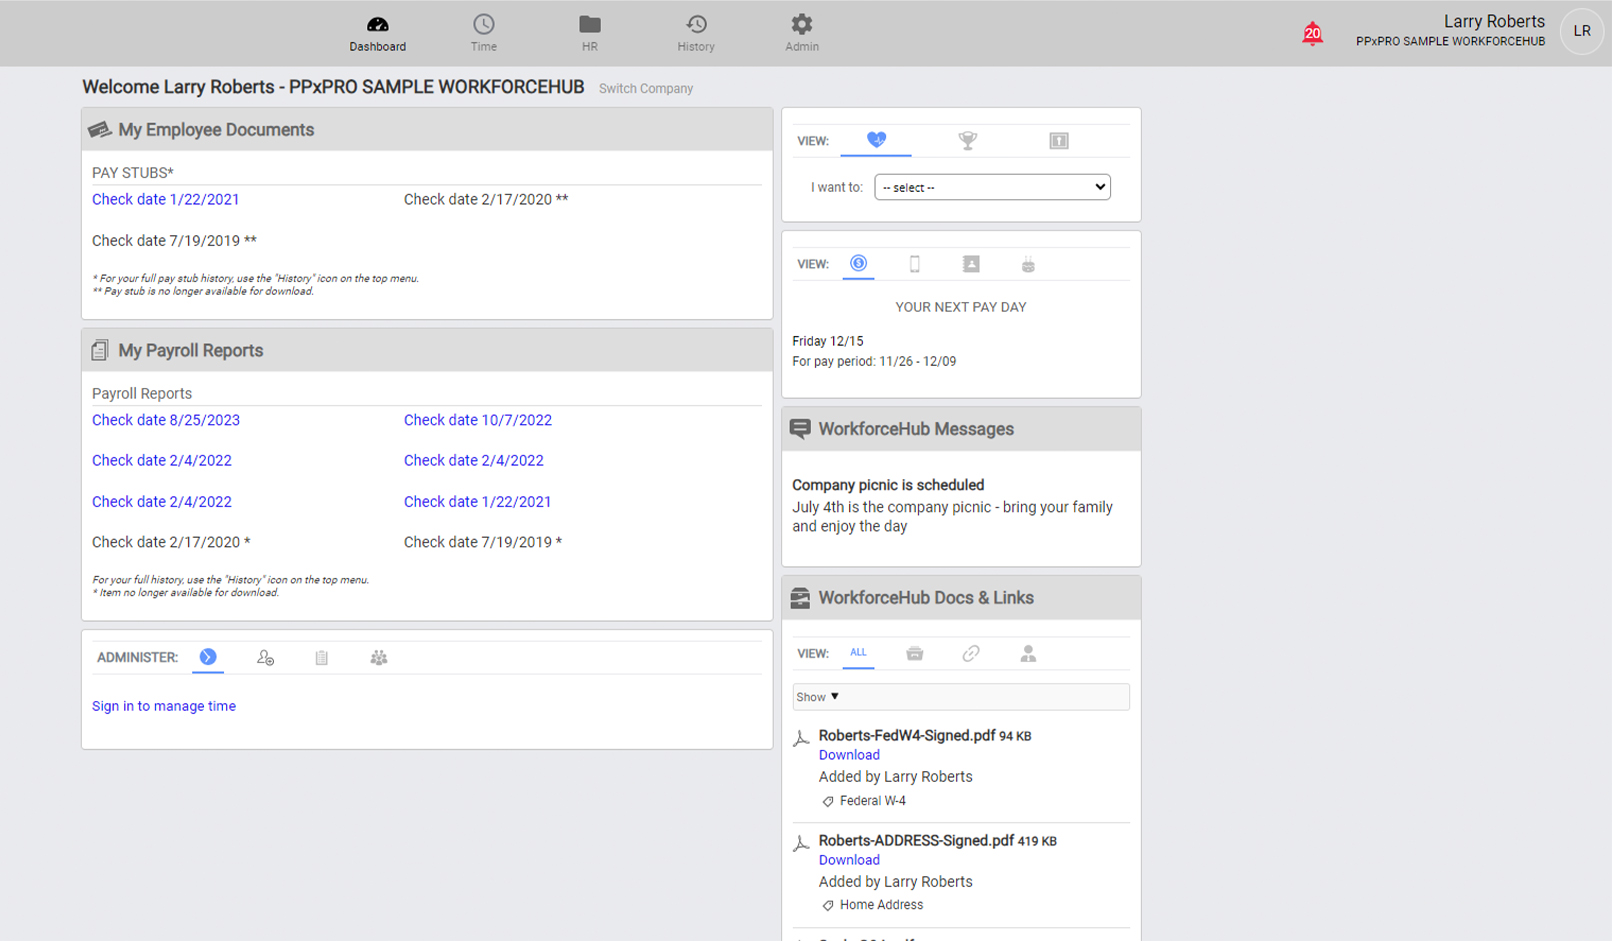Screen dimensions: 1612x941
Task: Select the info panel view tab
Action: (1059, 141)
